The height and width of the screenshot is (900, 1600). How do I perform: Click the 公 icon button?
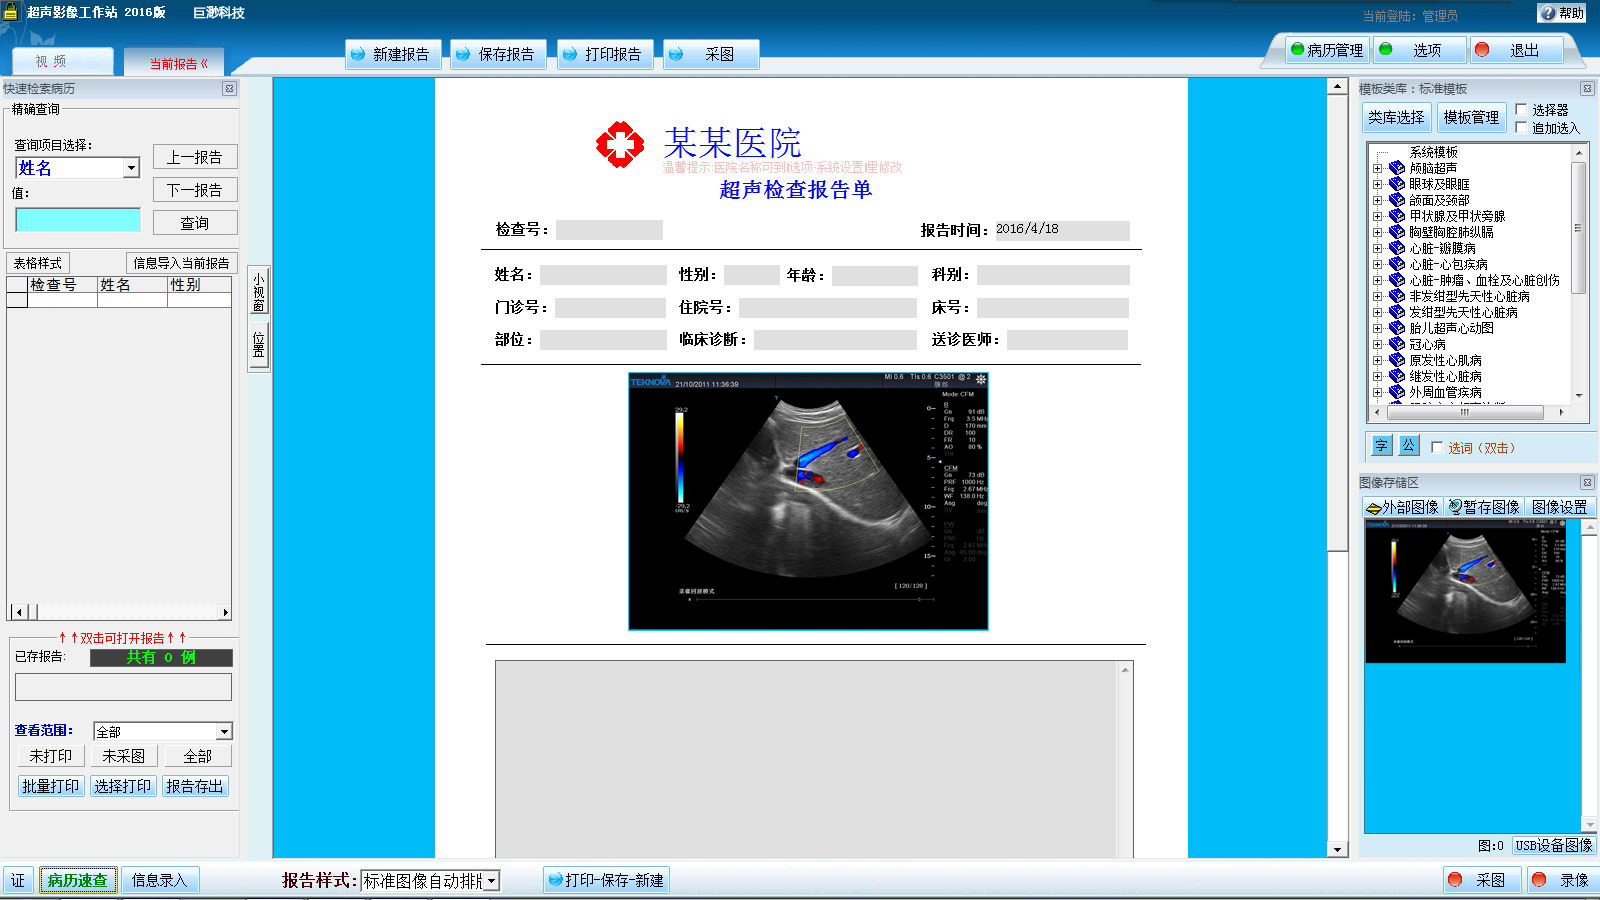[1408, 446]
